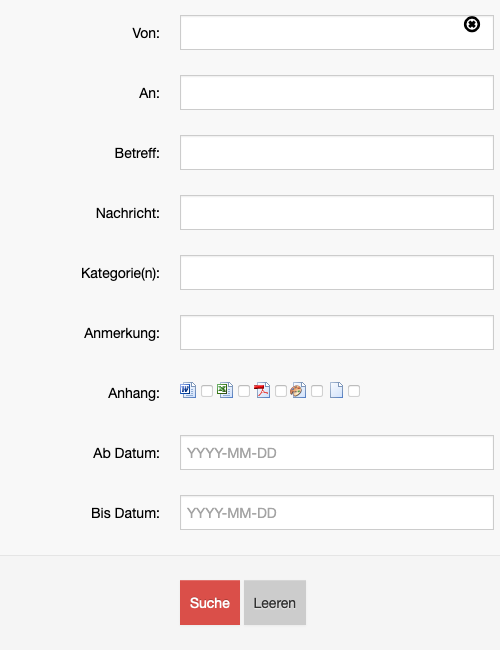Image resolution: width=500 pixels, height=650 pixels.
Task: Click the Excel spreadsheet attachment icon
Action: [x=225, y=390]
